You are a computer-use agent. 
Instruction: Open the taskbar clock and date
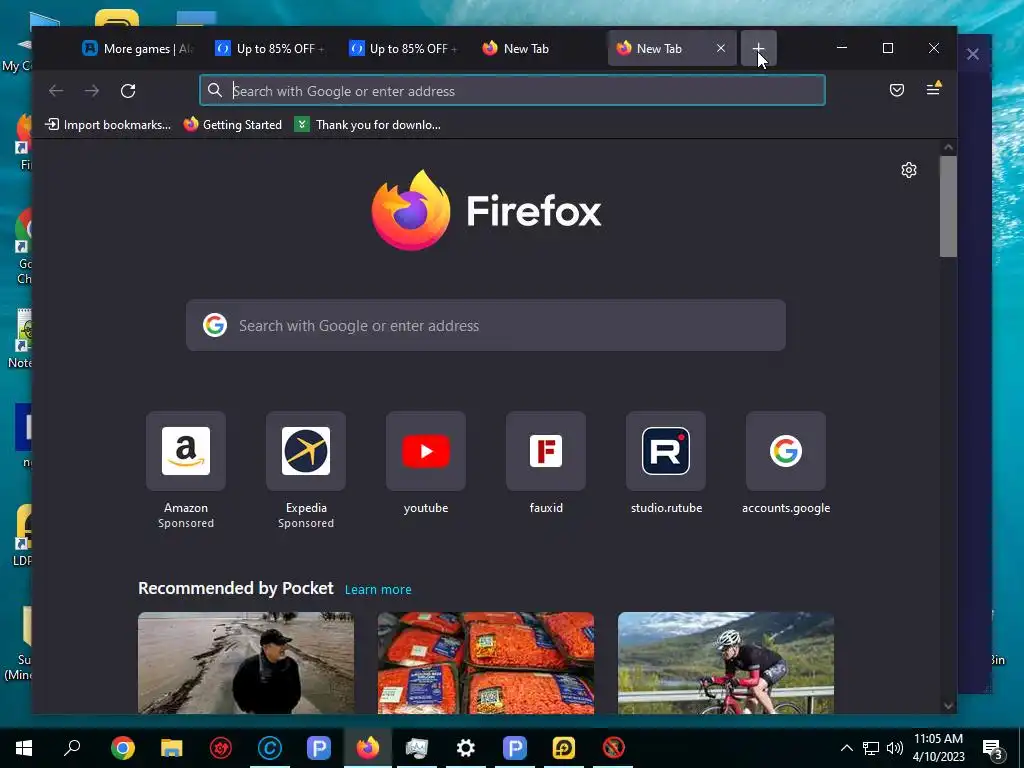pyautogui.click(x=938, y=748)
